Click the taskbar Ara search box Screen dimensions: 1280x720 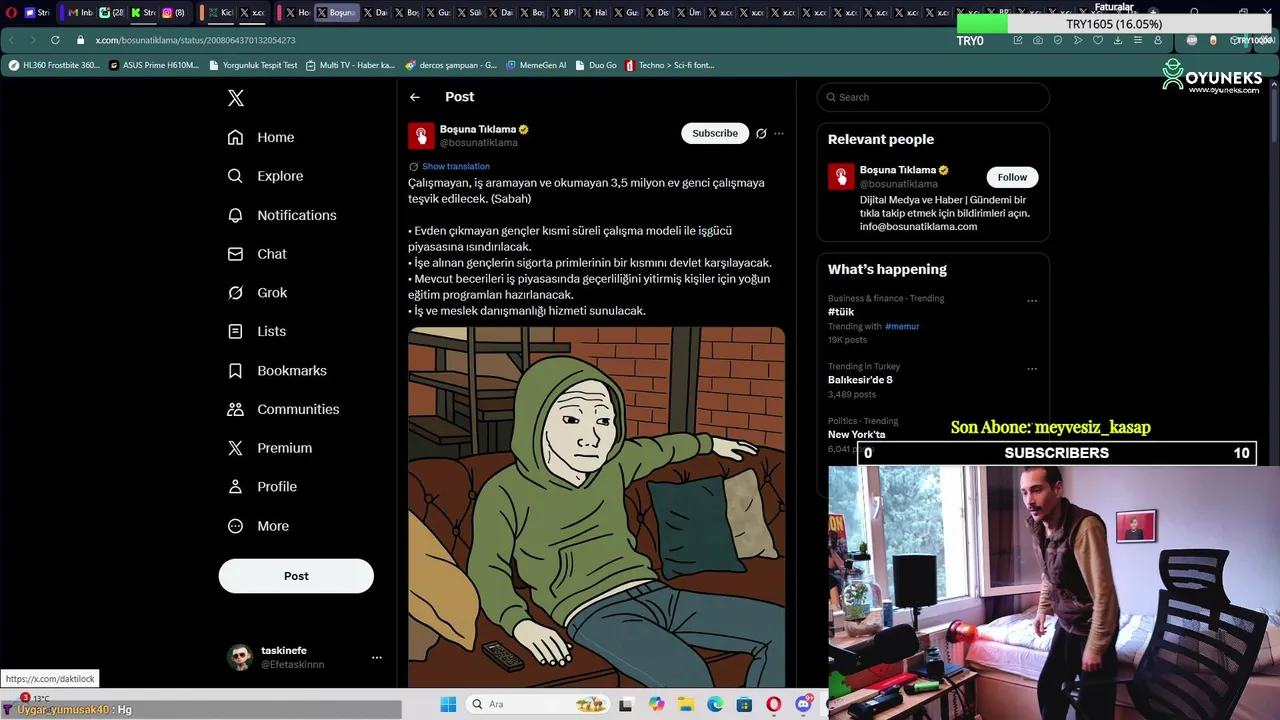point(539,704)
